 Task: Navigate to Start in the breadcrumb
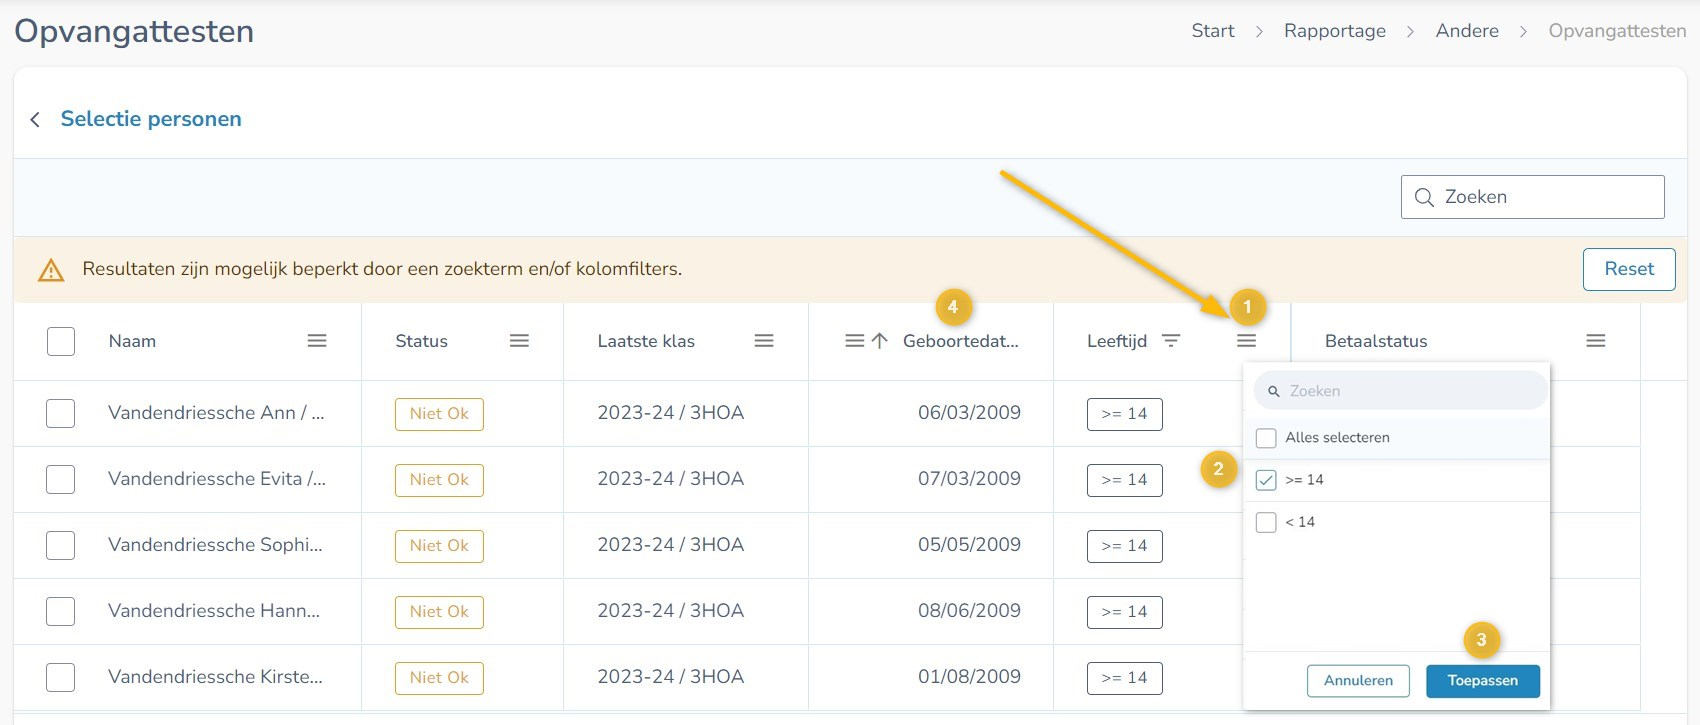[1212, 31]
